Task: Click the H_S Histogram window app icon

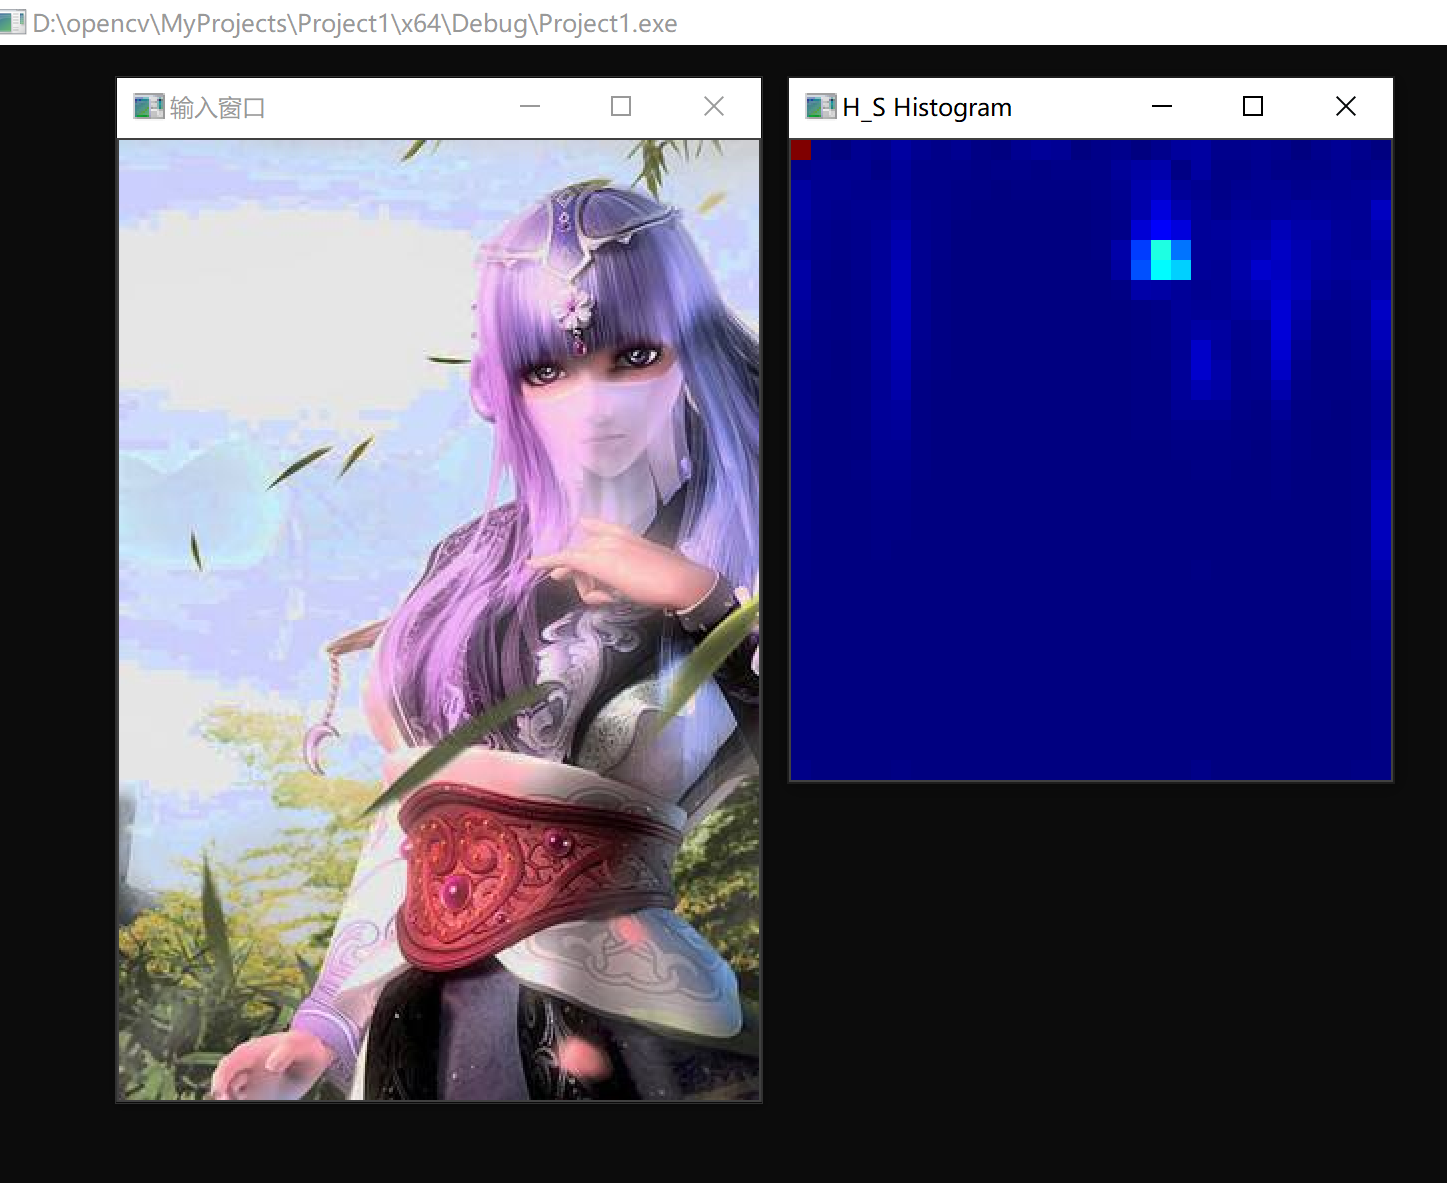Action: pyautogui.click(x=821, y=107)
